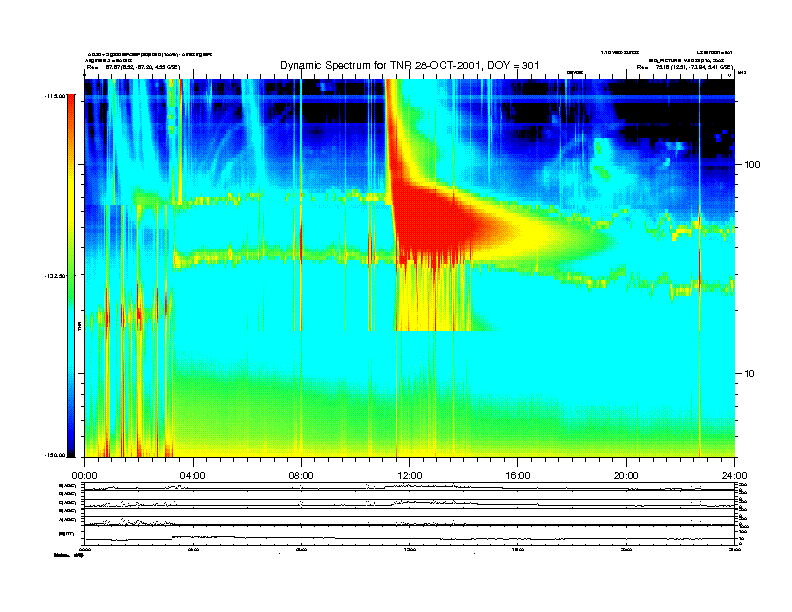Click the -150.00 color scale value

[x=55, y=455]
